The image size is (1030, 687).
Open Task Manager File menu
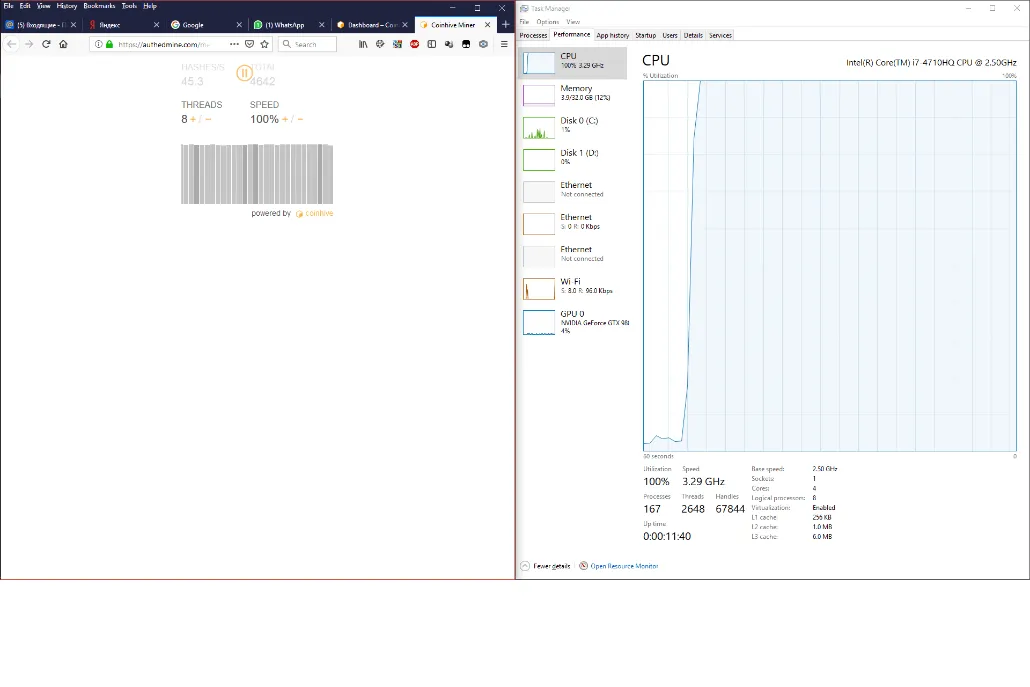(x=524, y=22)
